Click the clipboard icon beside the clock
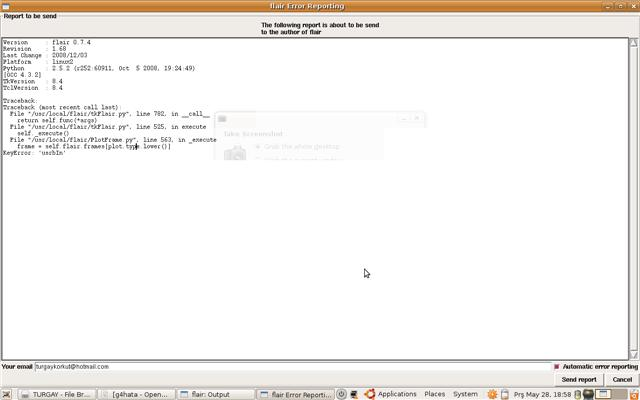The width and height of the screenshot is (640, 400). [505, 394]
